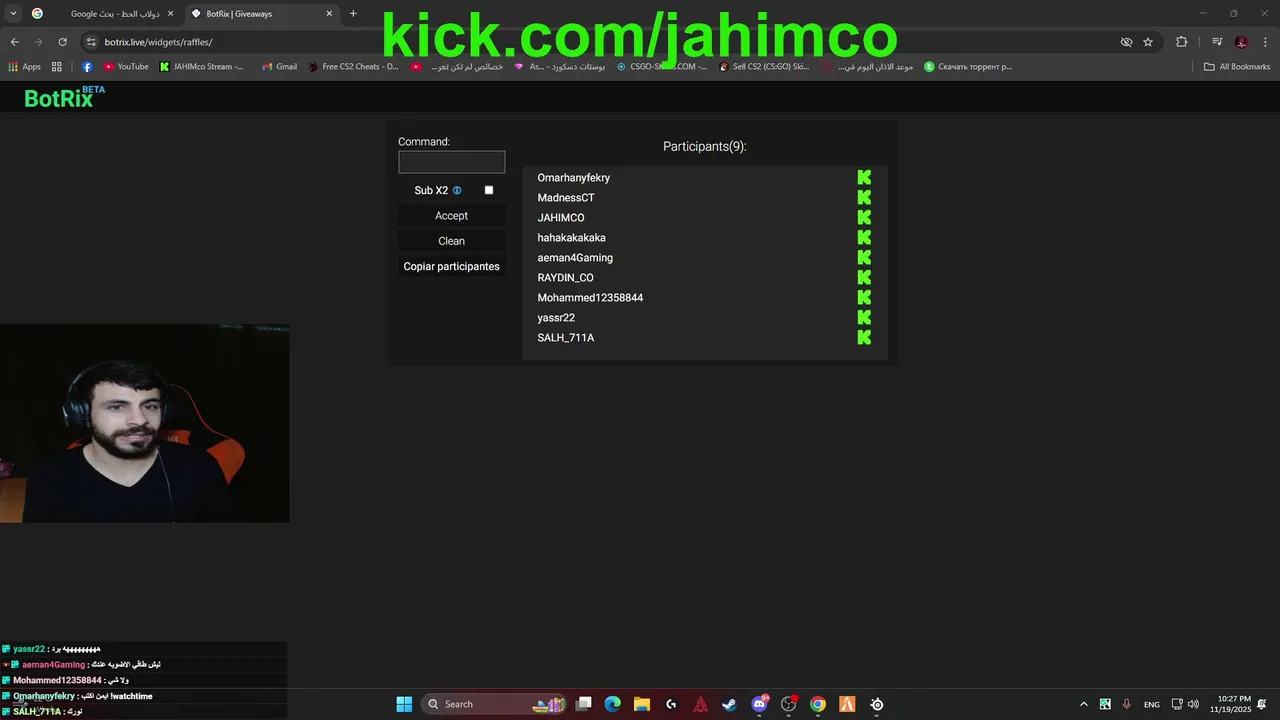Click the volume icon in the system tray
The width and height of the screenshot is (1280, 720).
pyautogui.click(x=1193, y=704)
